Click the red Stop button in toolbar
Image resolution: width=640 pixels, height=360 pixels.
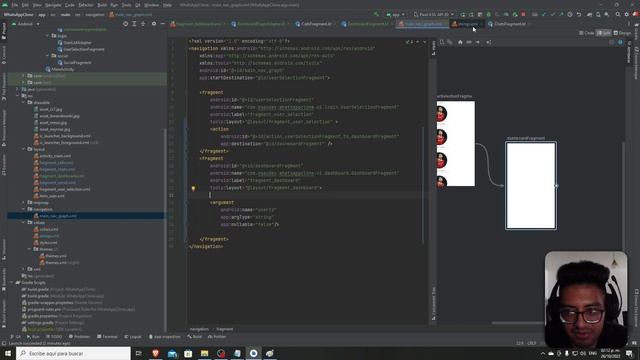[x=523, y=14]
